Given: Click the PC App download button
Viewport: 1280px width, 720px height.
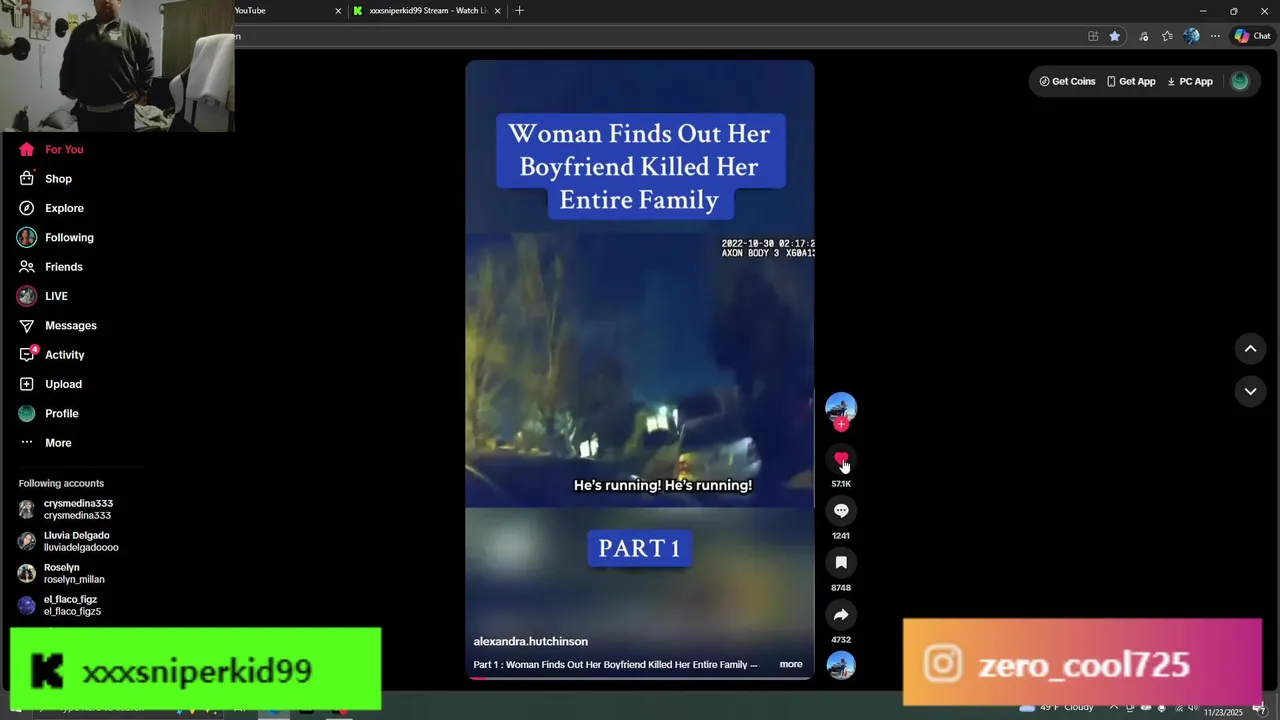Looking at the screenshot, I should click(x=1190, y=82).
